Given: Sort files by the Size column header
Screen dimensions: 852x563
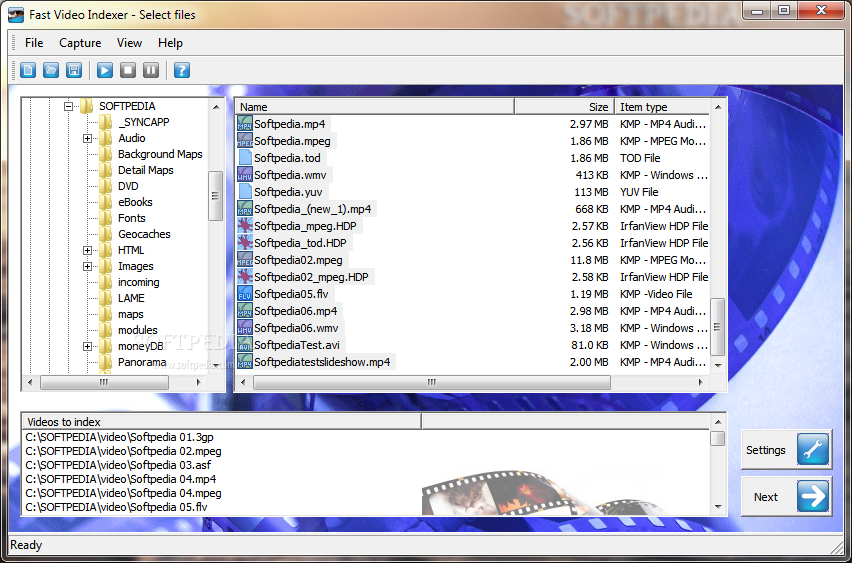Looking at the screenshot, I should 564,107.
